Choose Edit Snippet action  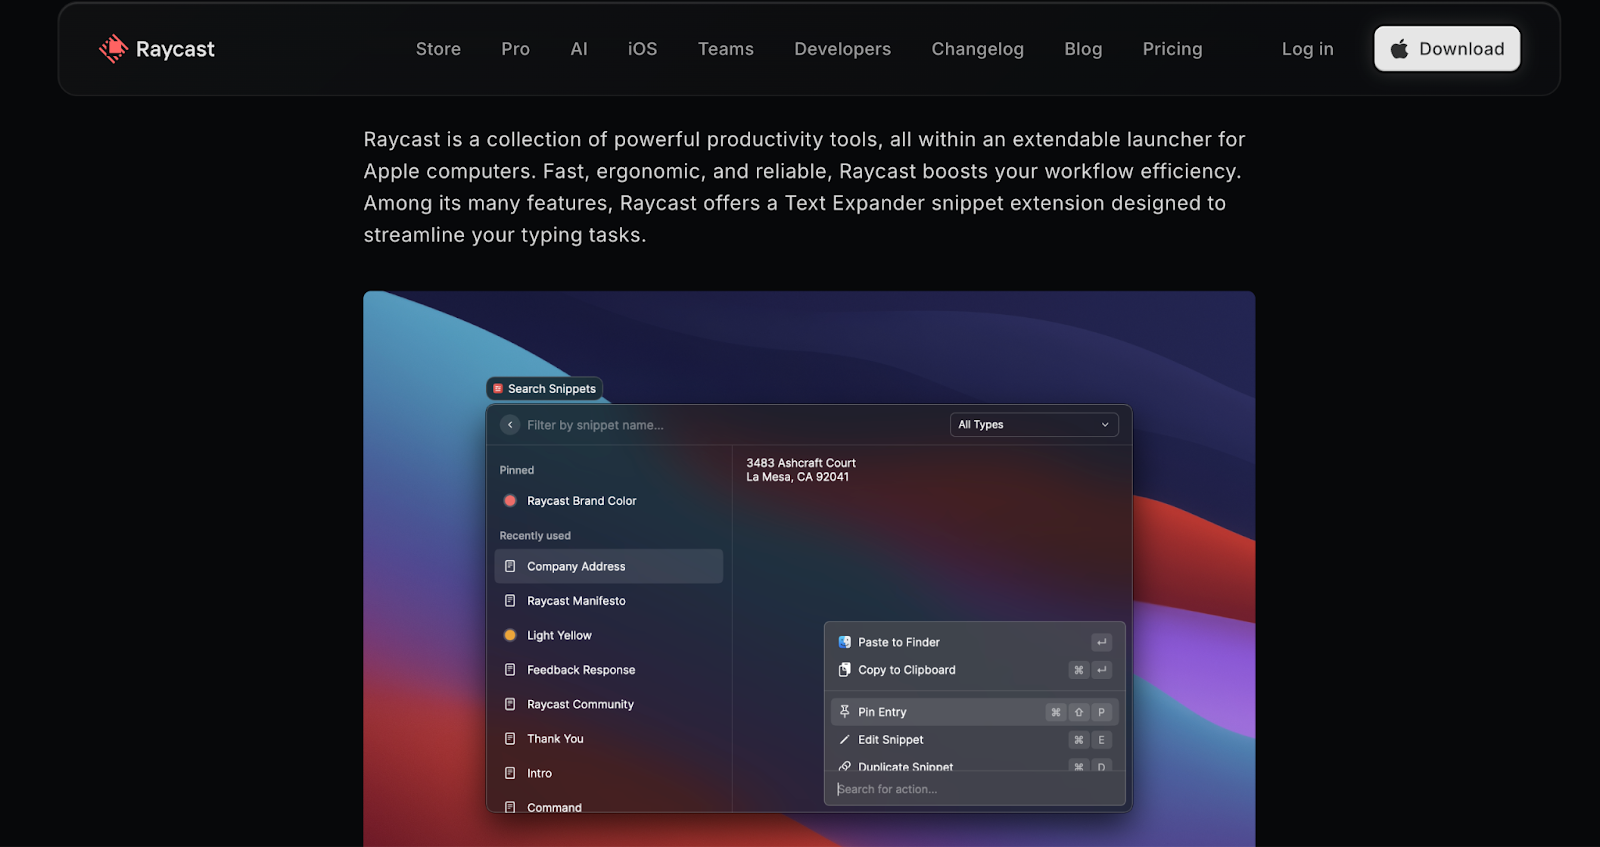click(974, 740)
